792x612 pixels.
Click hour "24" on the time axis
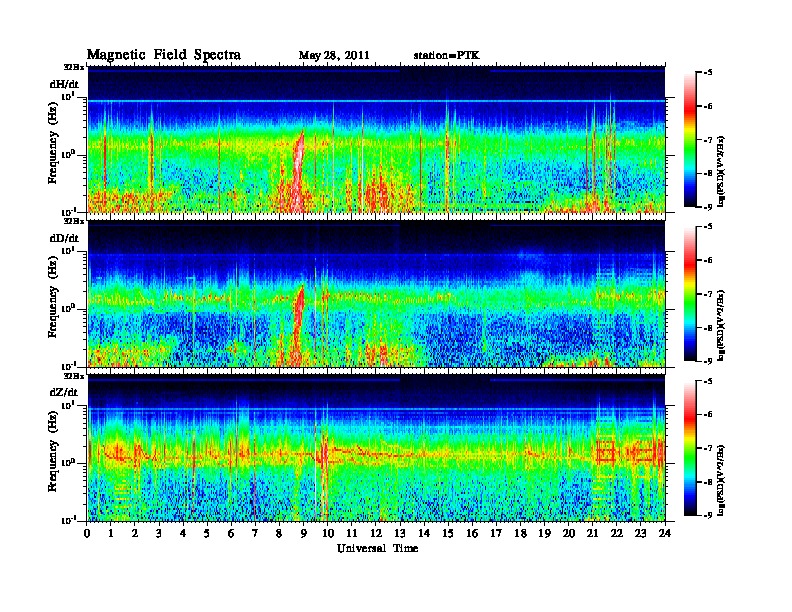[665, 534]
